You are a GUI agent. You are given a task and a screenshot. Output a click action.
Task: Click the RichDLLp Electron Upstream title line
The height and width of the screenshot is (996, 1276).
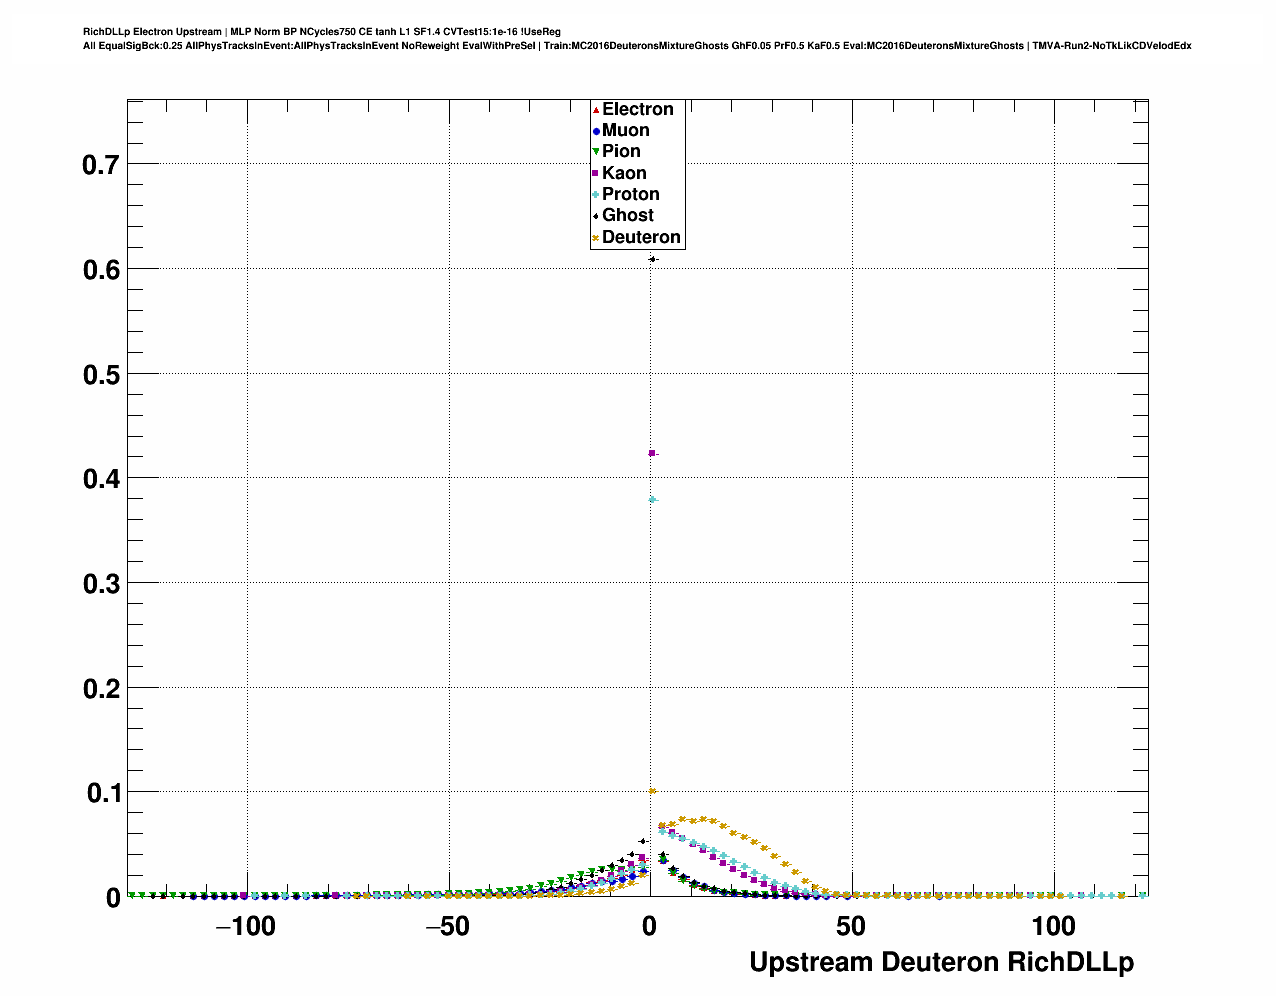coord(321,32)
